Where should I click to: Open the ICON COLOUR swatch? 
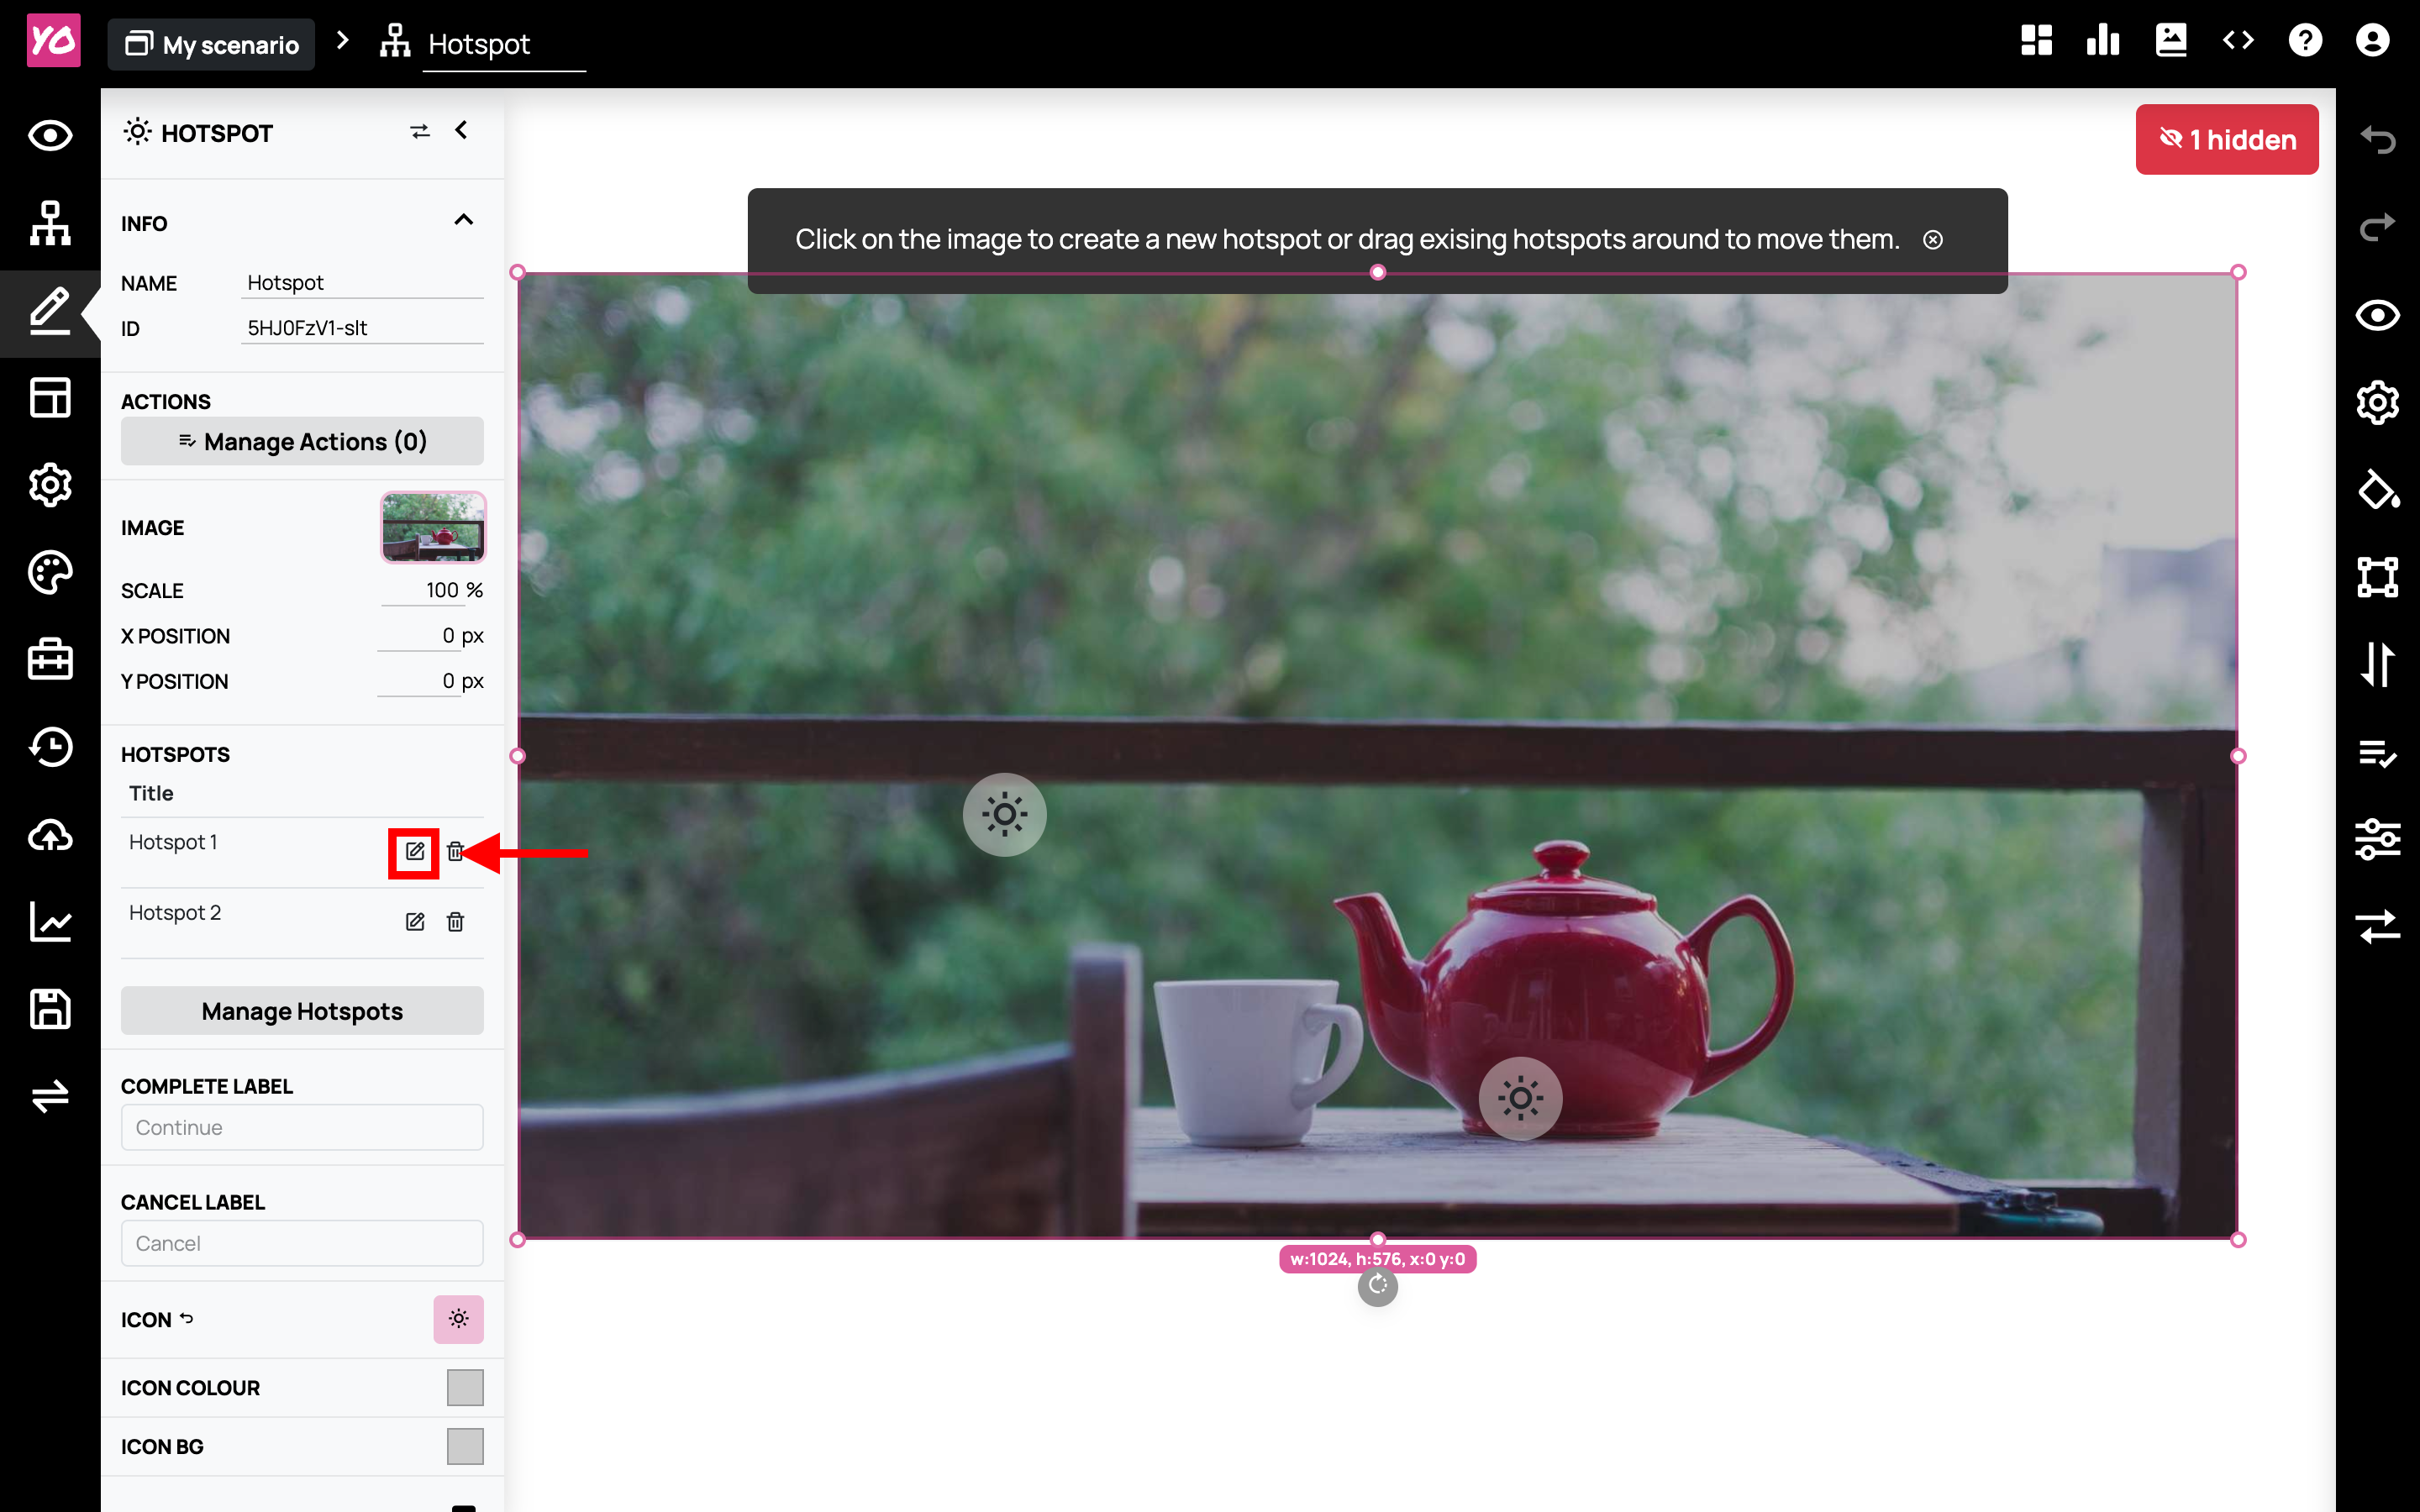point(465,1387)
